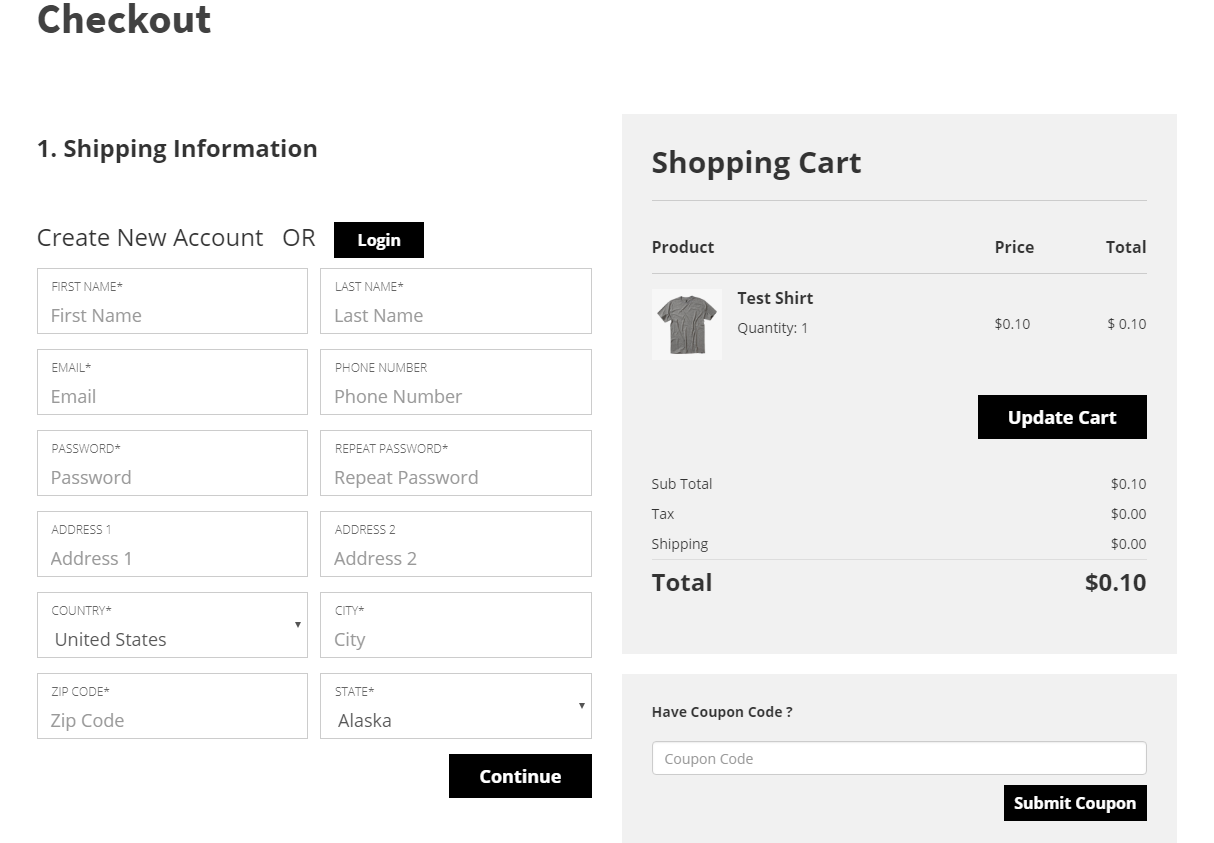Click the Phone Number field
1214x843 pixels.
[x=455, y=396]
